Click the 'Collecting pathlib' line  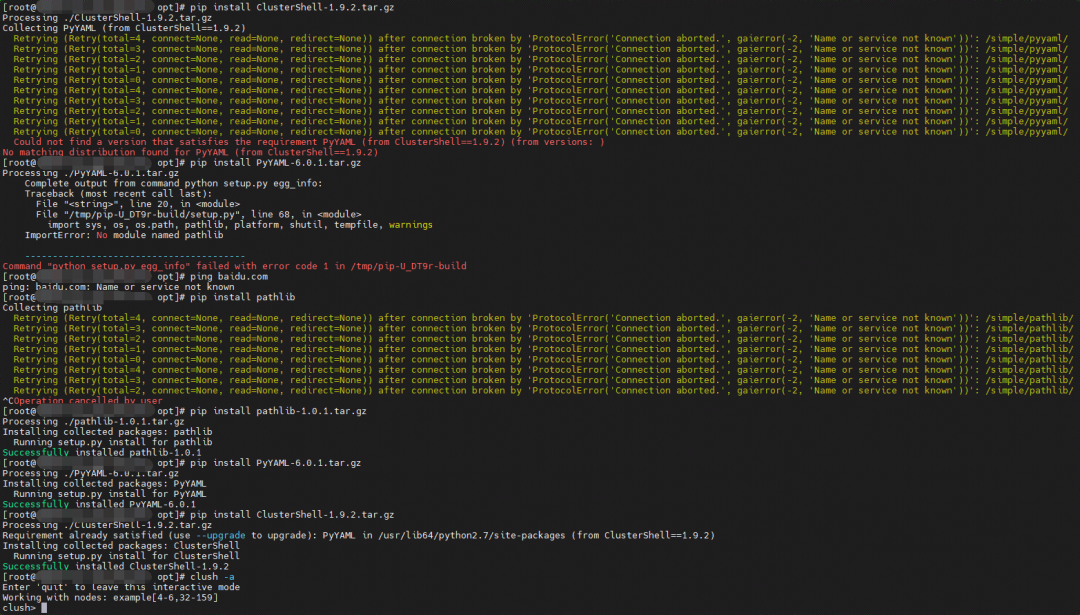coord(52,307)
